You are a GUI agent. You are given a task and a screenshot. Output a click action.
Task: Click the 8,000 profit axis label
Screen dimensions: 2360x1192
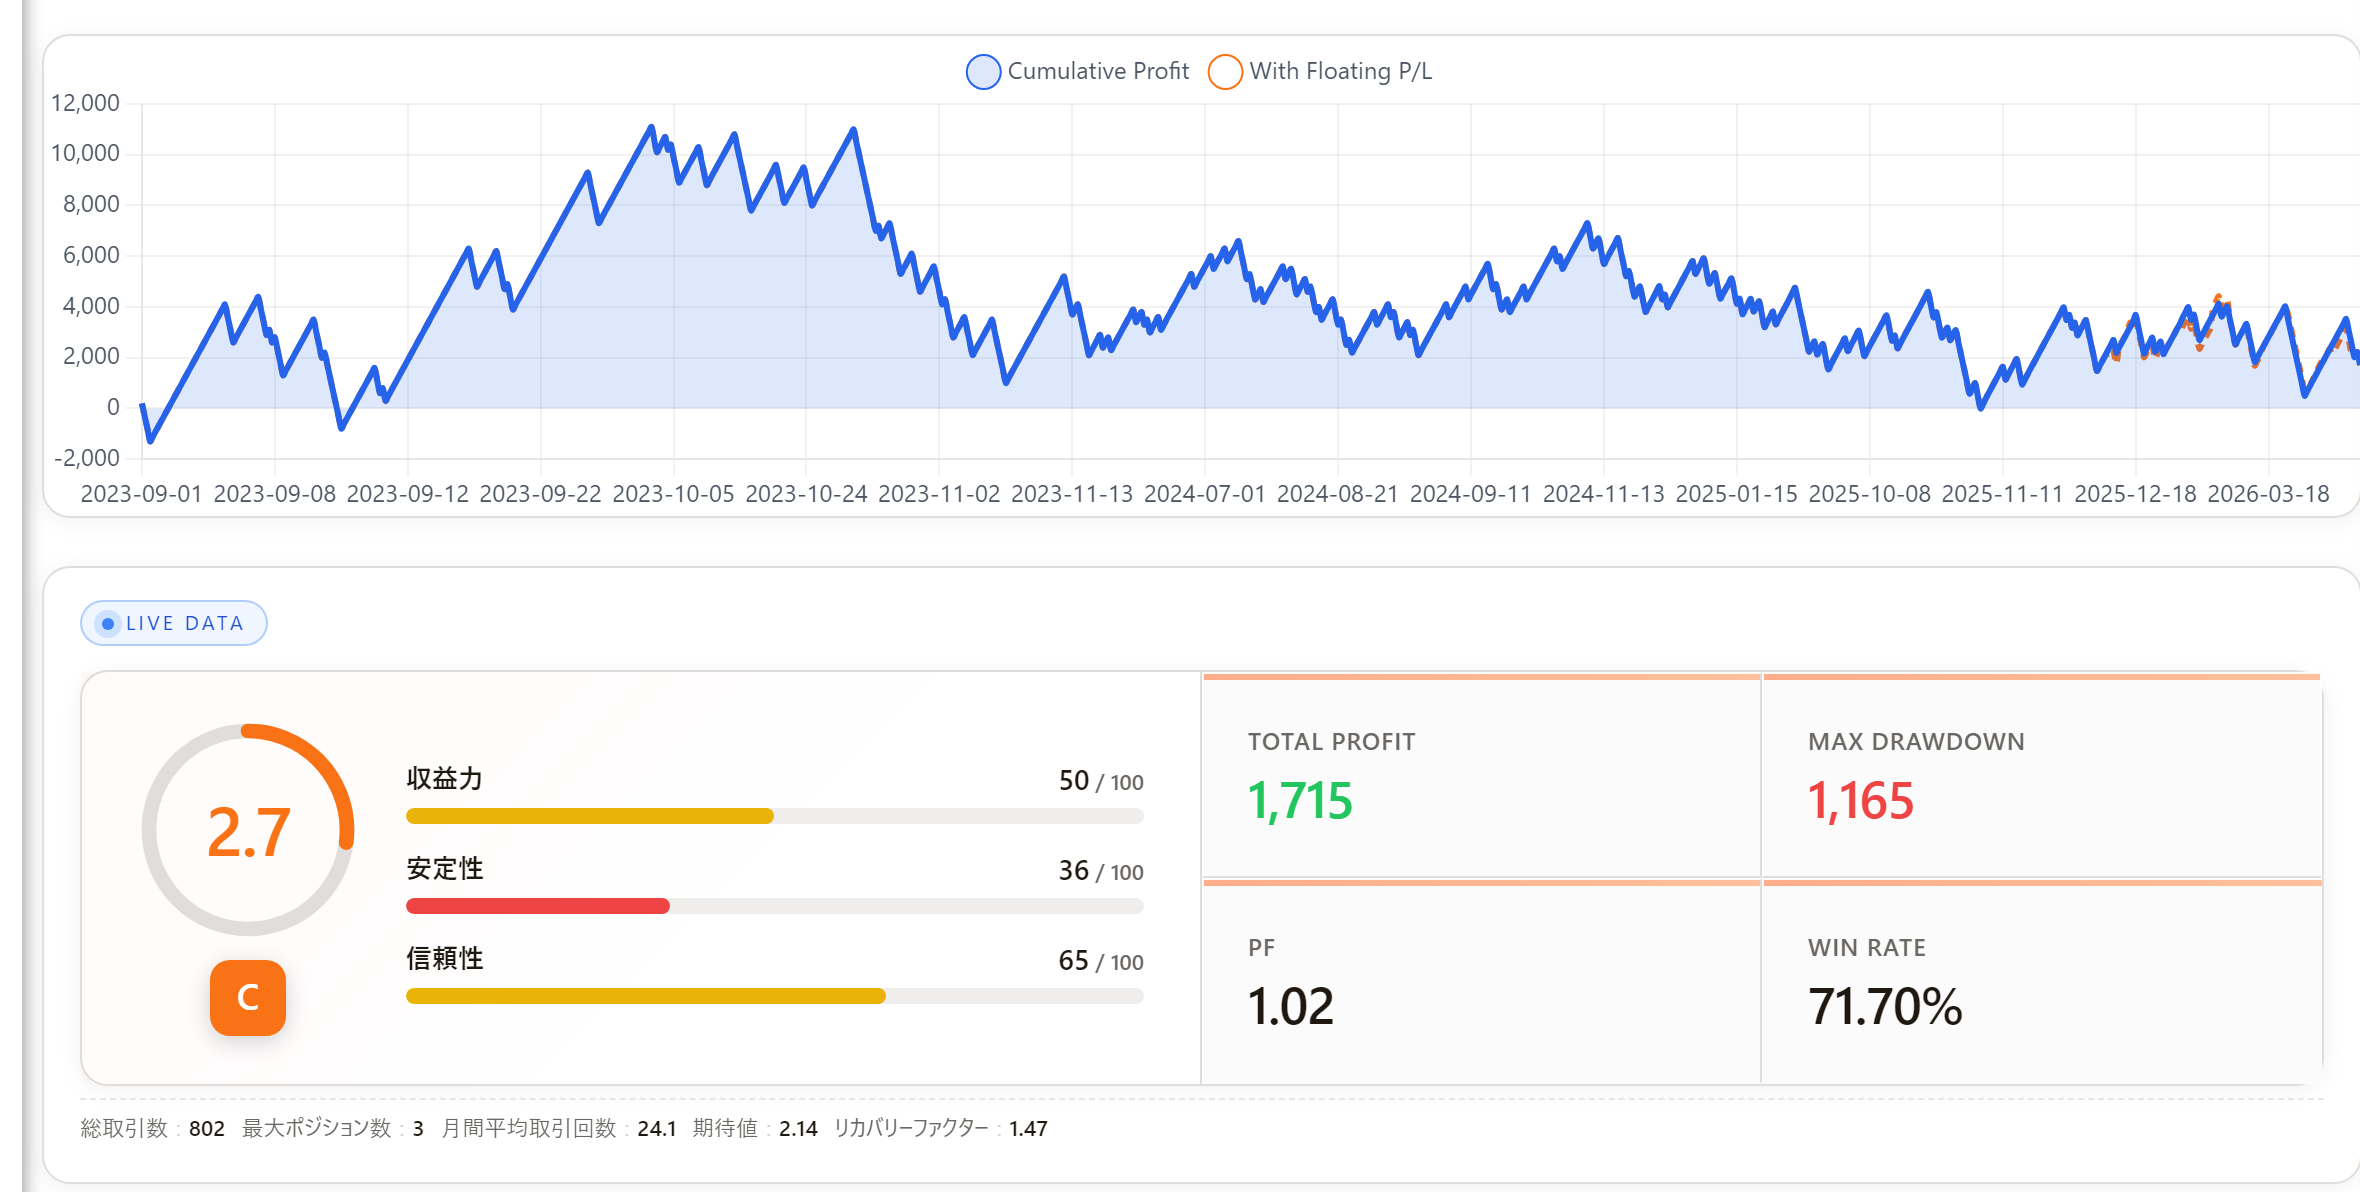pos(91,204)
